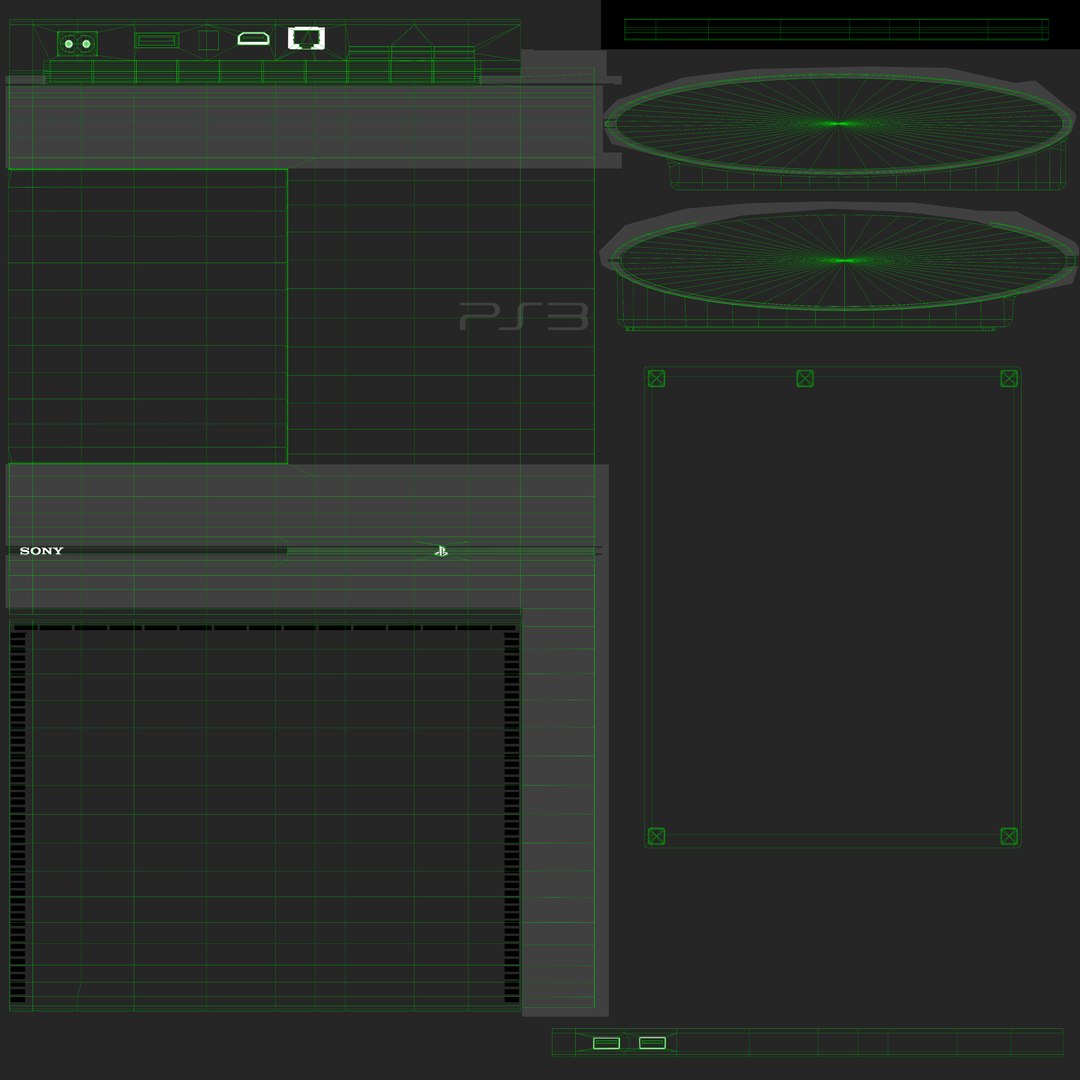1080x1080 pixels.
Task: Click the figure-eight power socket icon
Action: (x=77, y=44)
